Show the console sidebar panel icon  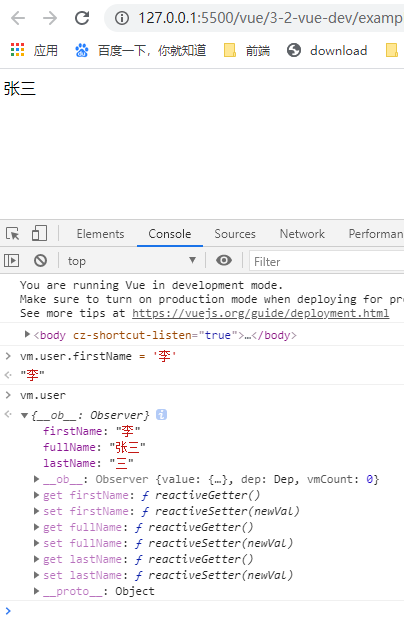(x=12, y=261)
